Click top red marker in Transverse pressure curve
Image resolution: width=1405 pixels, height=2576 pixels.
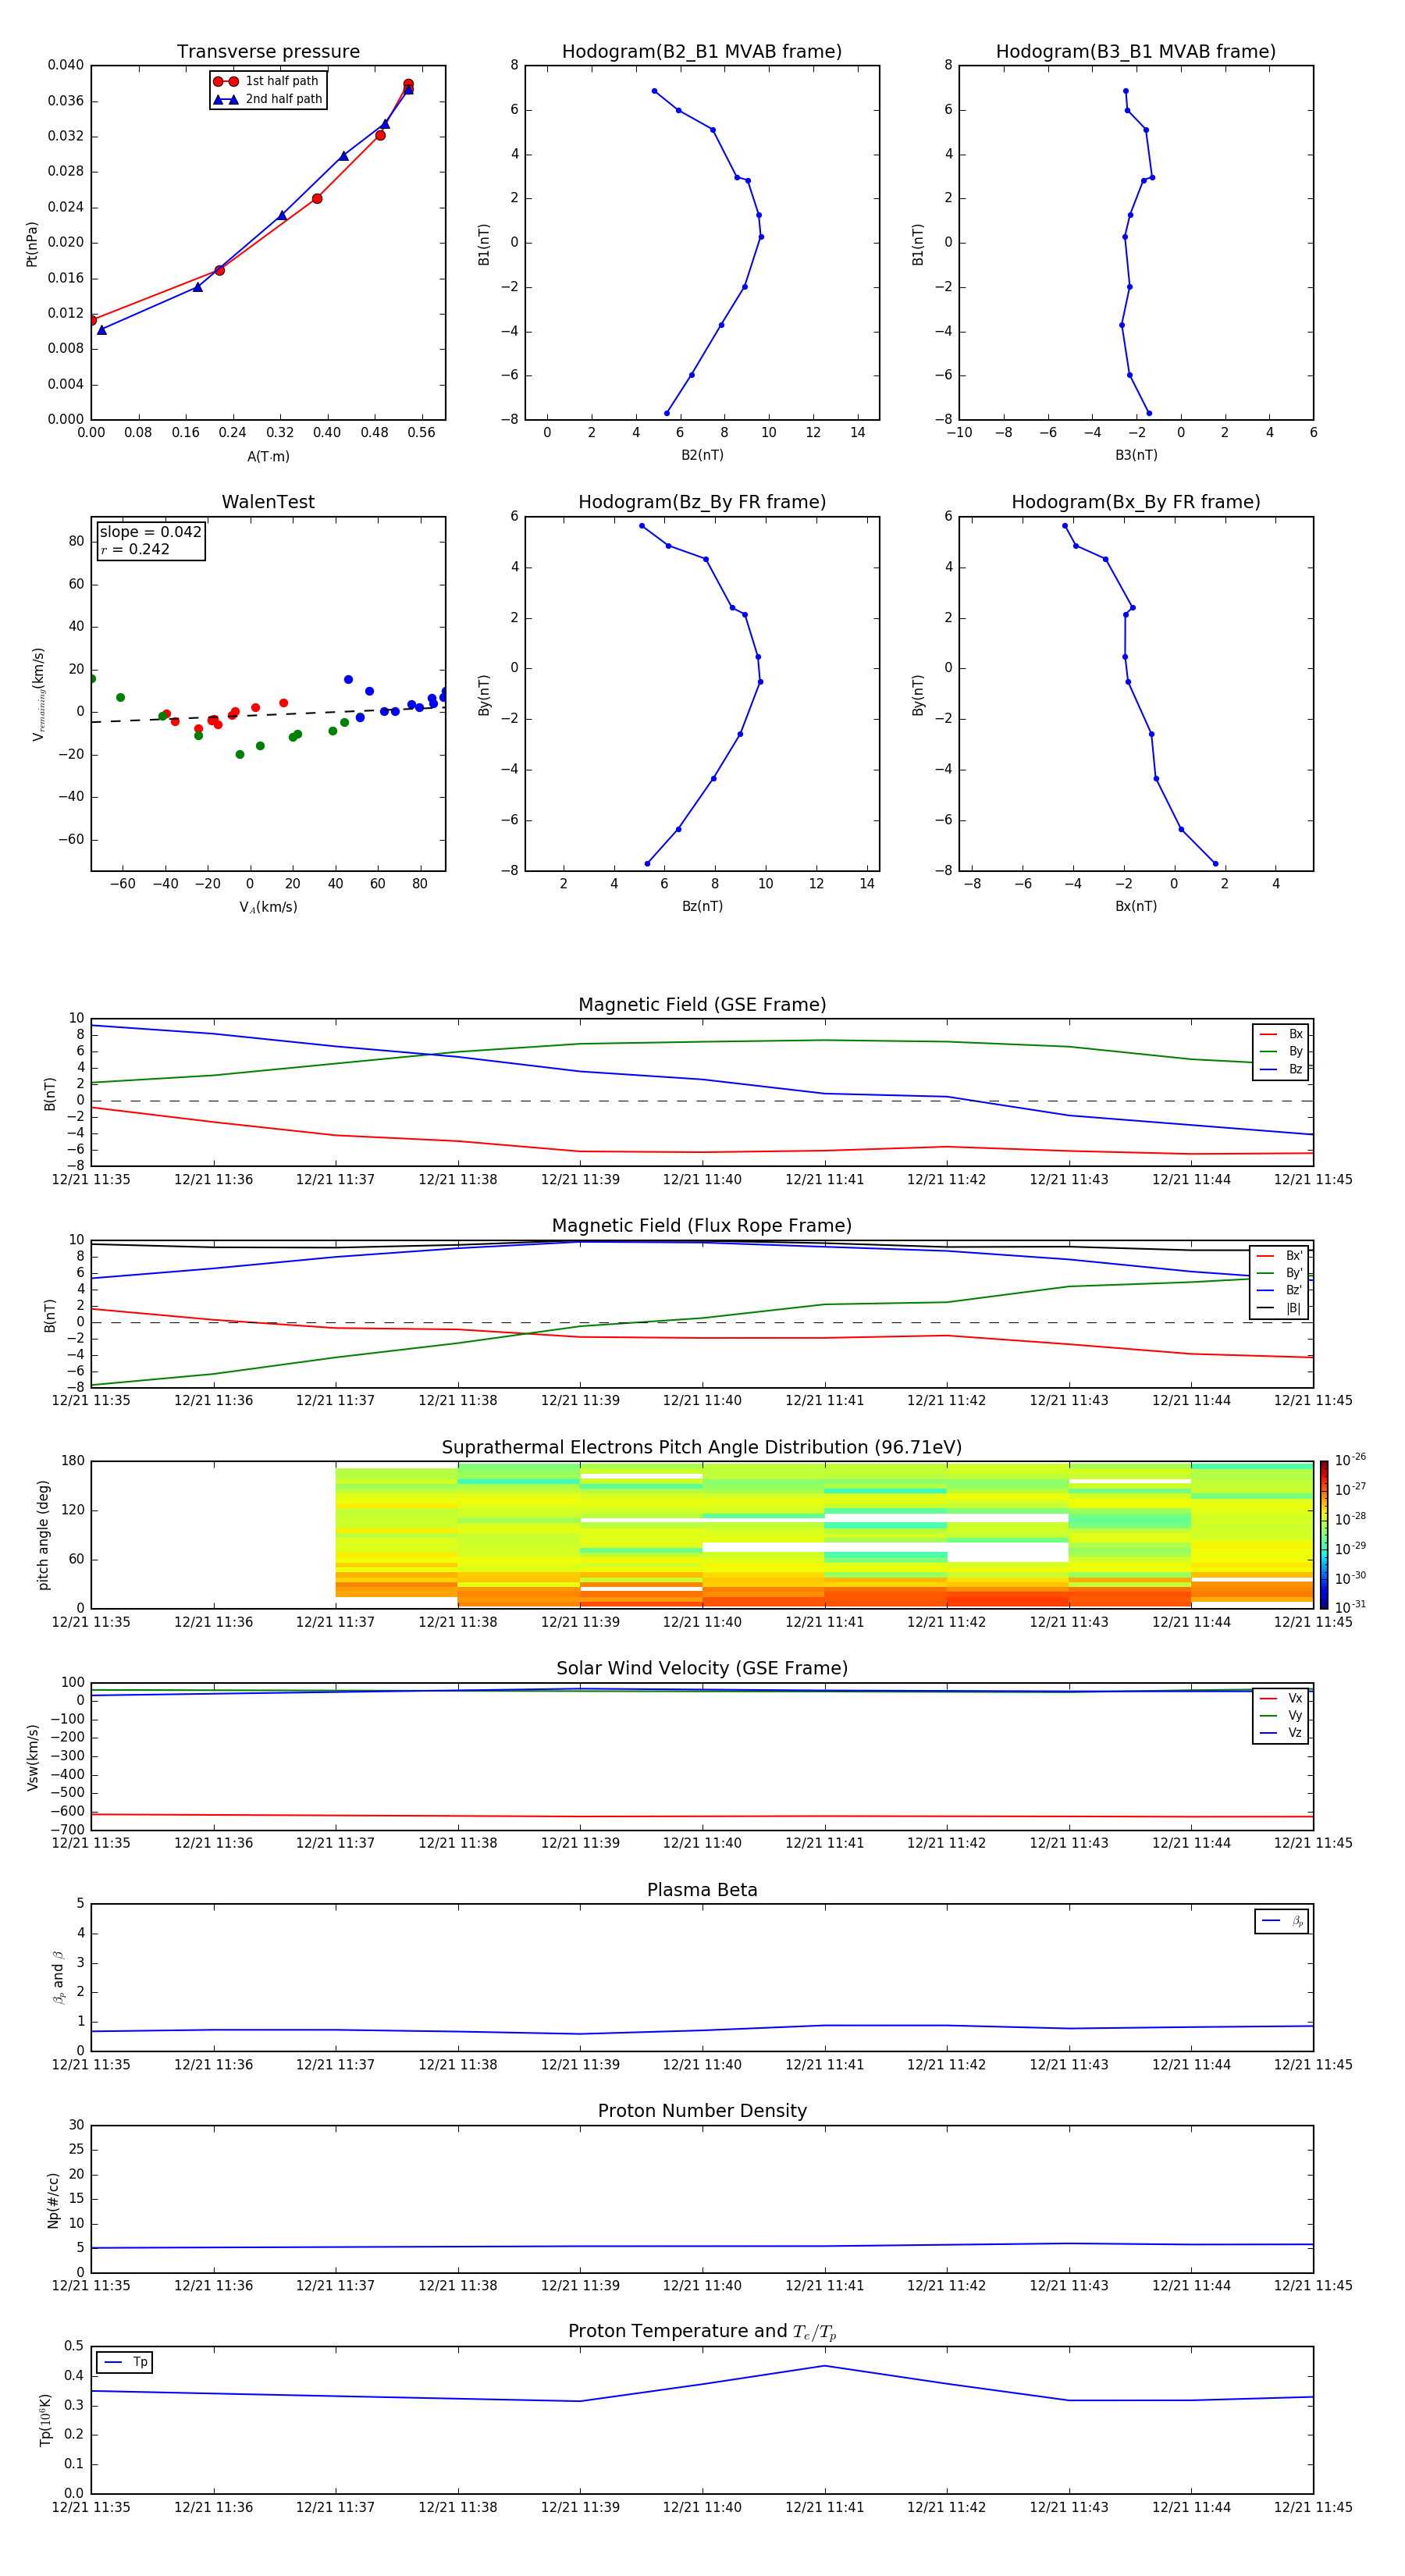coord(408,84)
